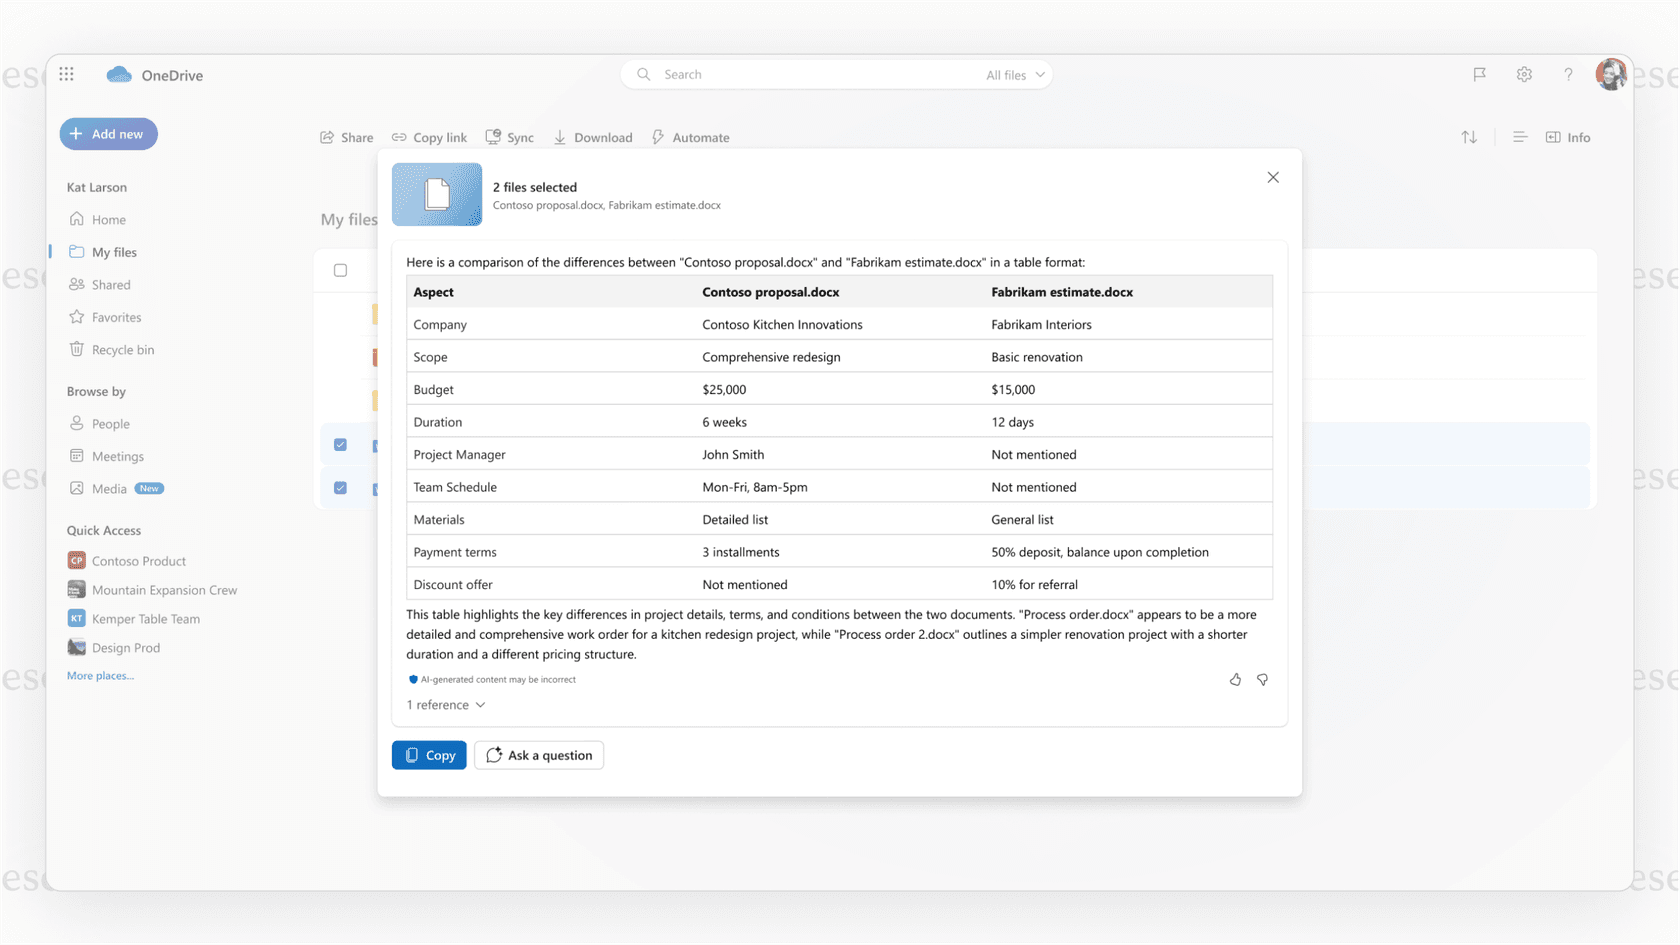Copy the comparison table result
This screenshot has width=1680, height=945.
pyautogui.click(x=428, y=755)
